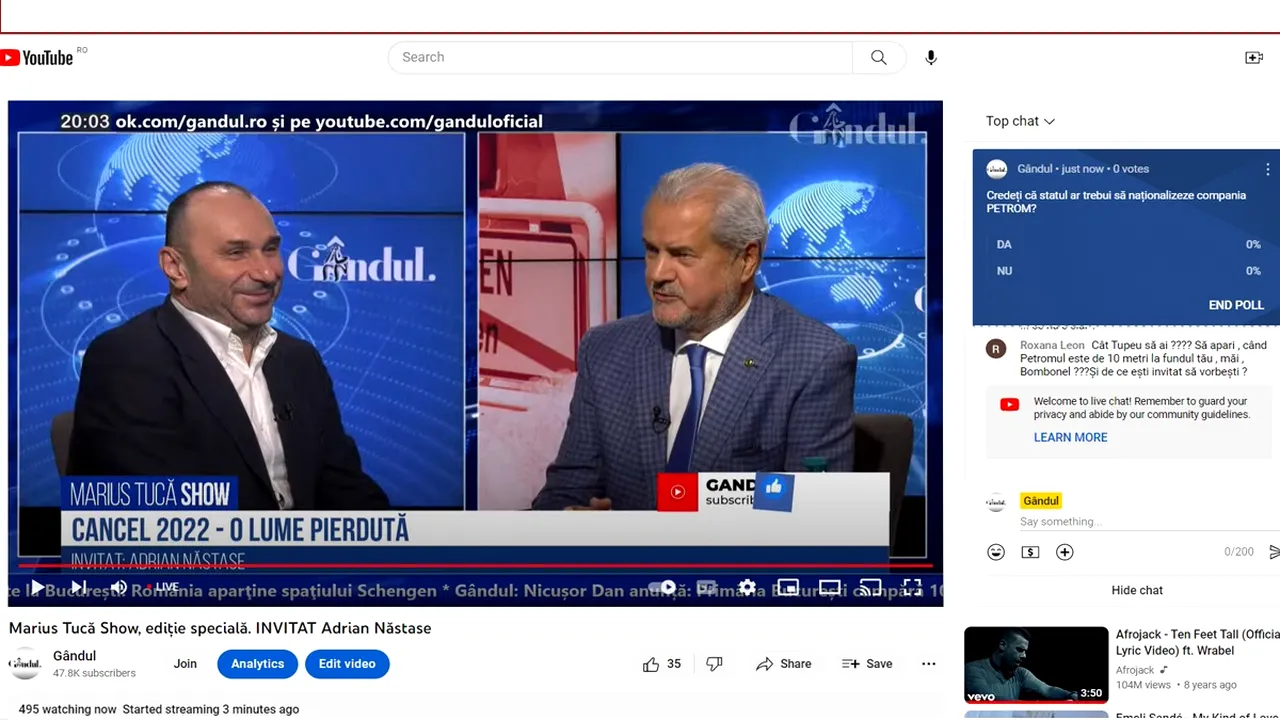This screenshot has height=720, width=1280.
Task: Click the END POLL button
Action: (1236, 305)
